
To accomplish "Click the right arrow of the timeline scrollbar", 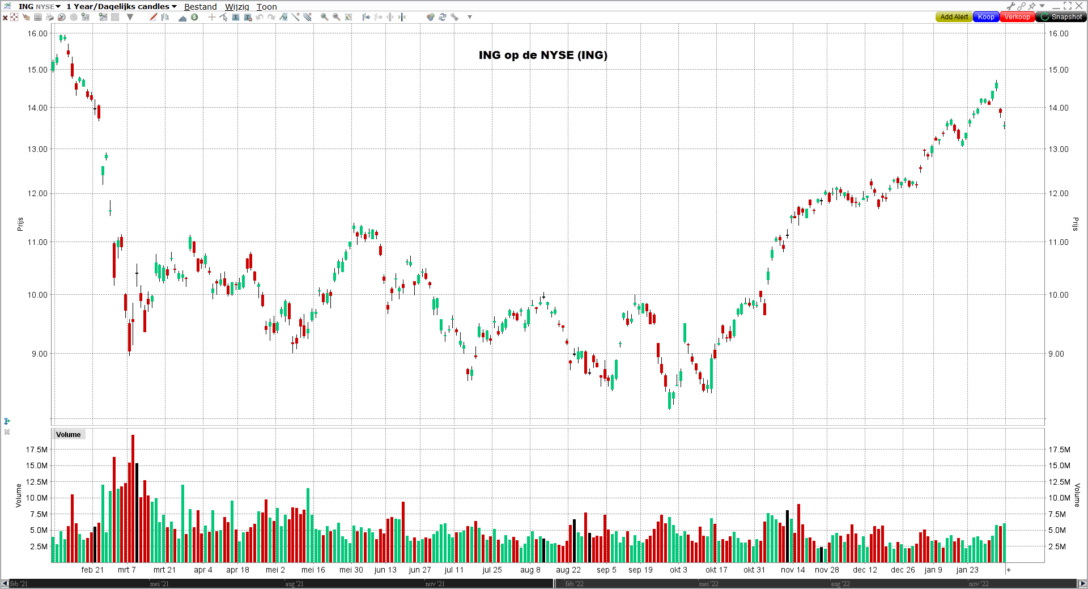I will [x=1082, y=583].
